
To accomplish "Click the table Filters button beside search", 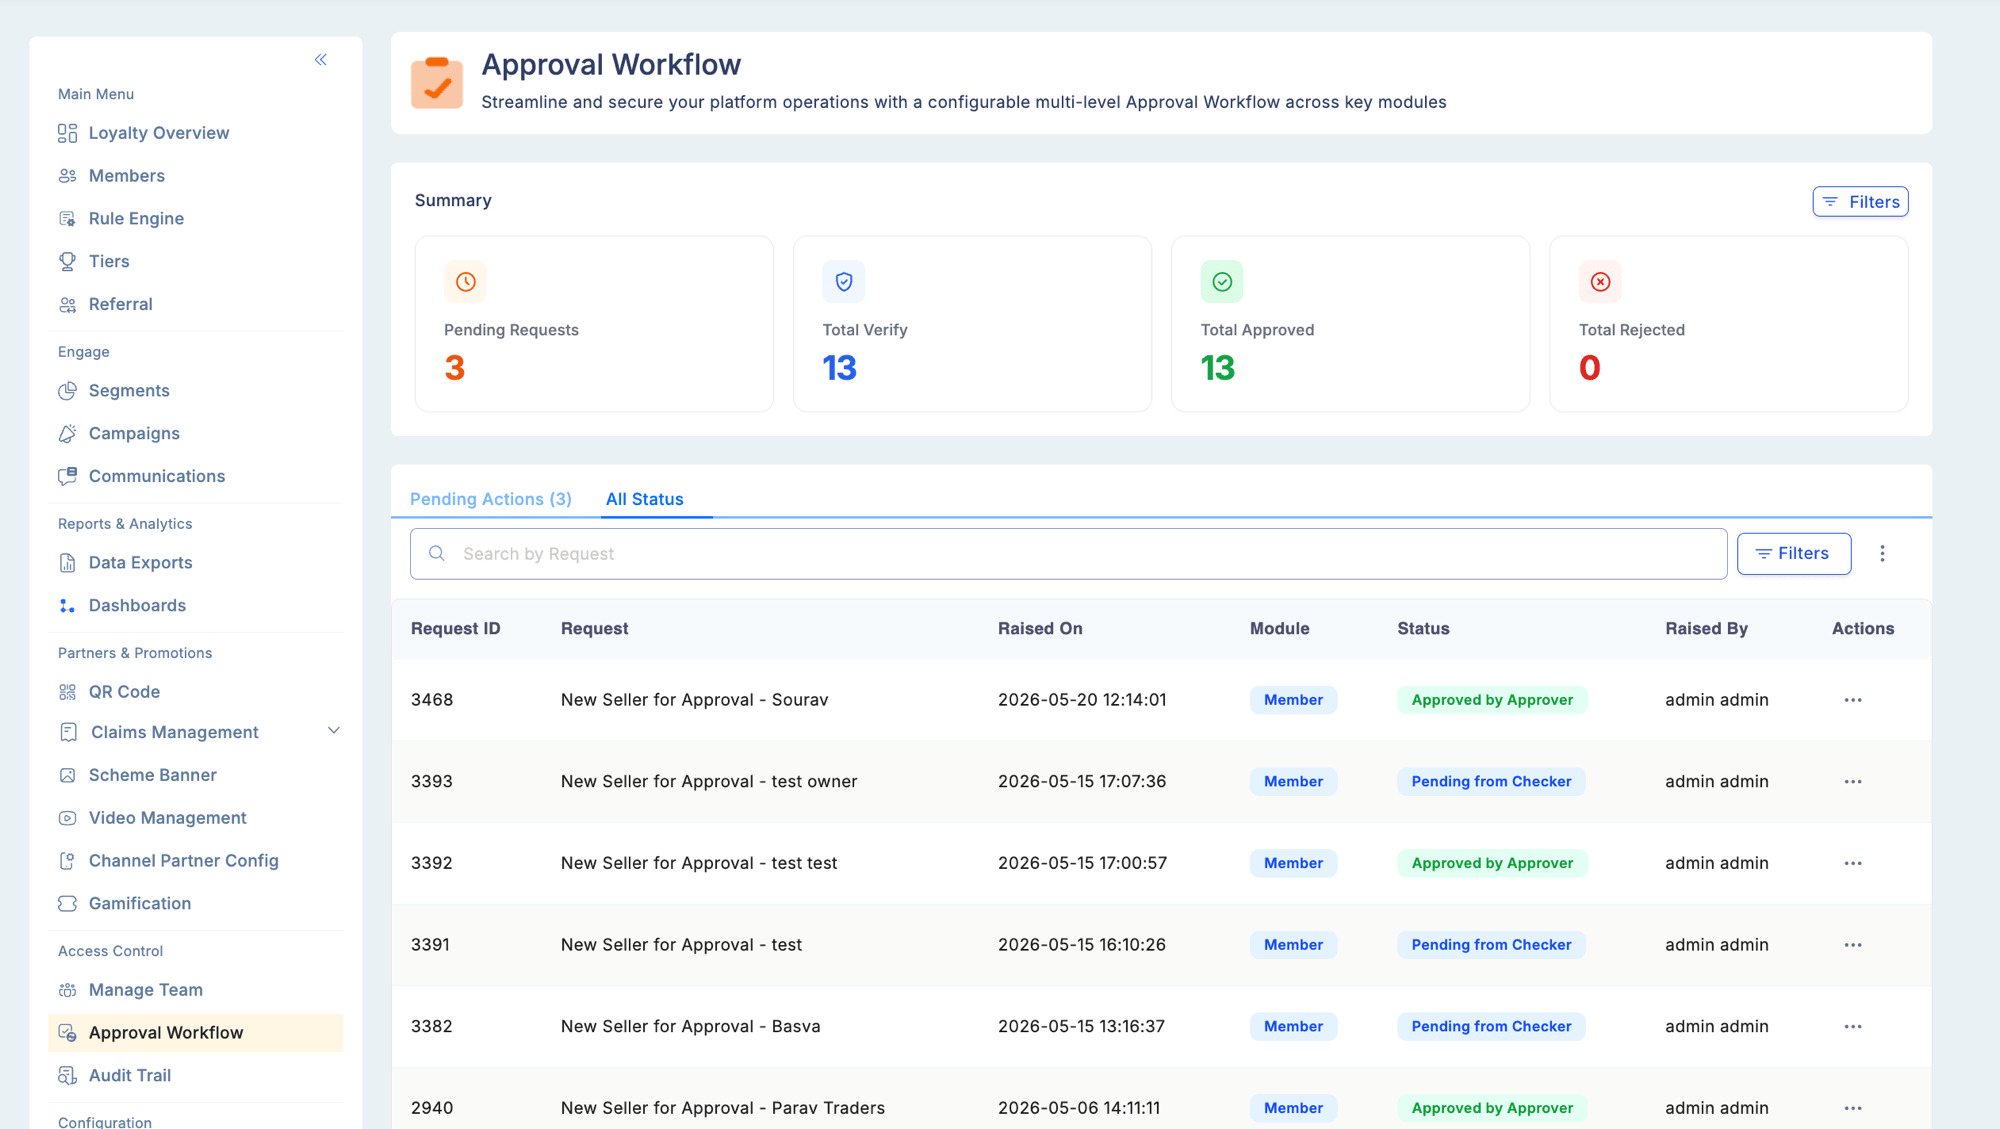I will [1794, 554].
